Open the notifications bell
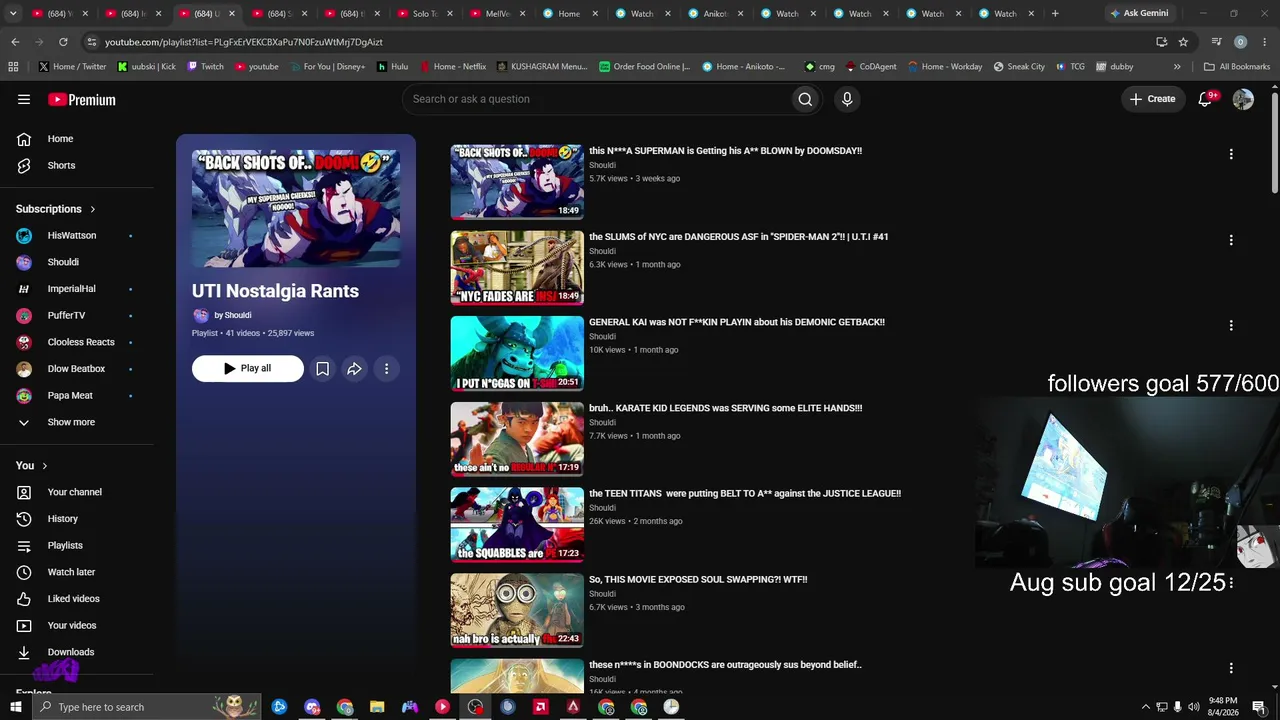Viewport: 1280px width, 720px height. tap(1206, 99)
